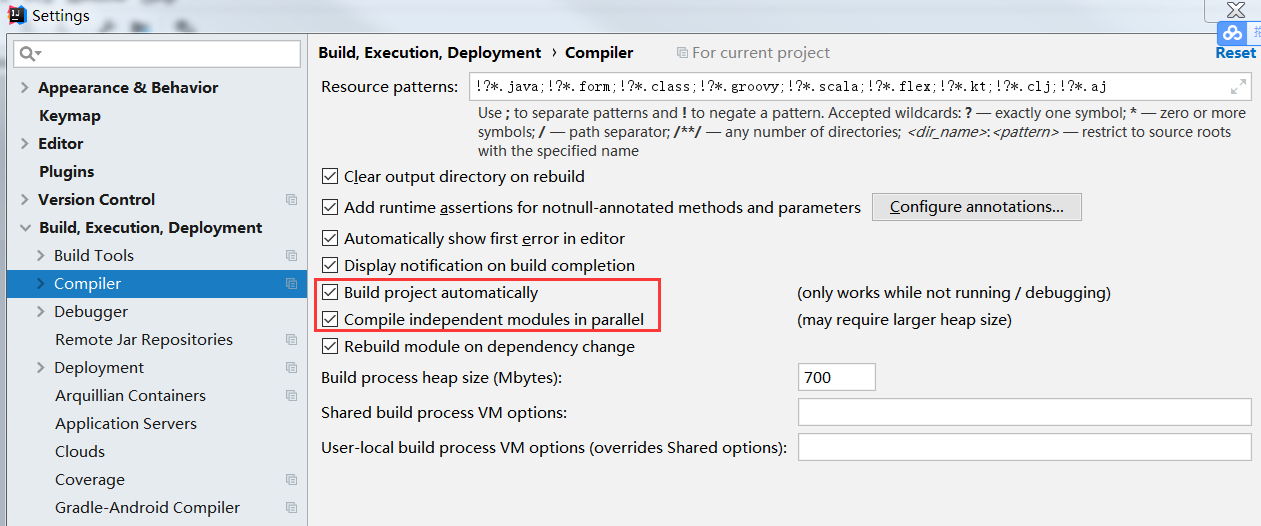The image size is (1261, 526).
Task: Expand the Appearance & Behavior section
Action: [x=24, y=88]
